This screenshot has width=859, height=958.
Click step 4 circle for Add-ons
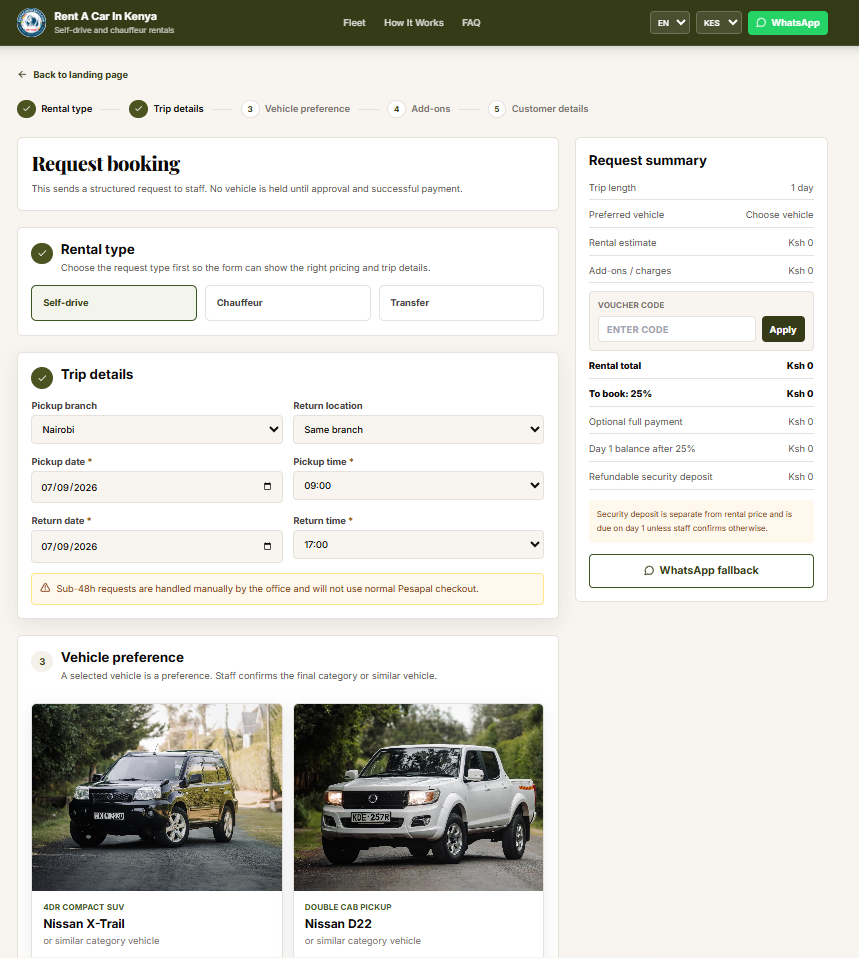[397, 109]
